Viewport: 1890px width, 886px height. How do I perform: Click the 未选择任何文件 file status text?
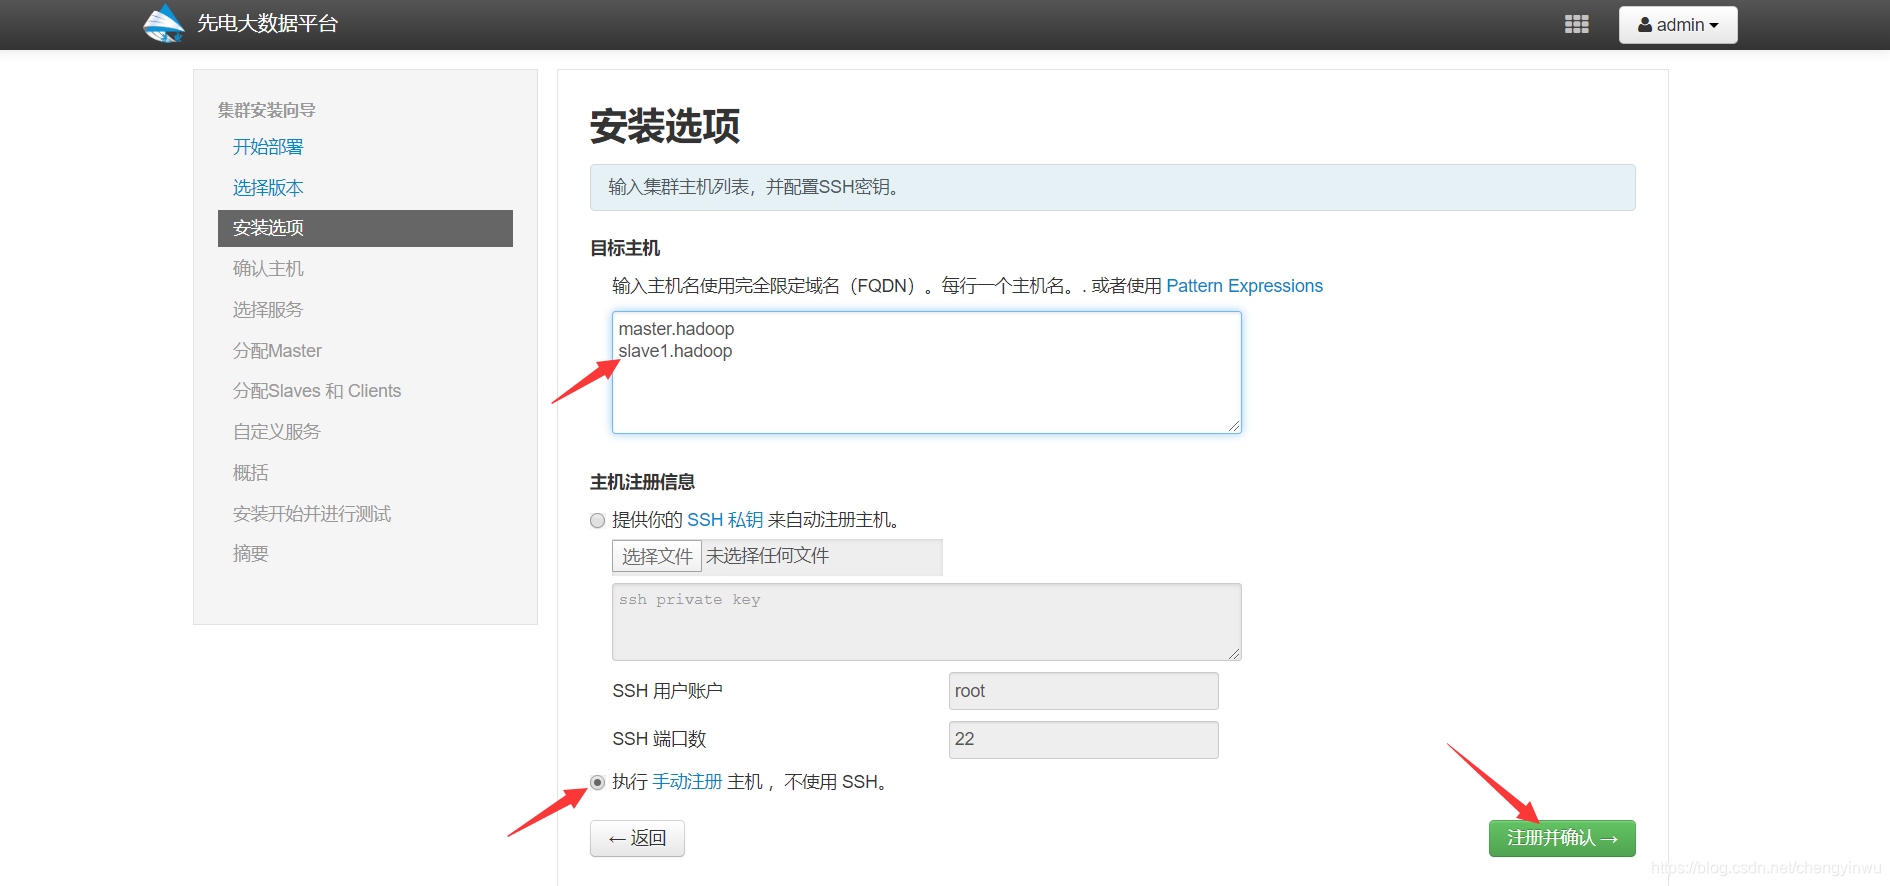click(768, 556)
